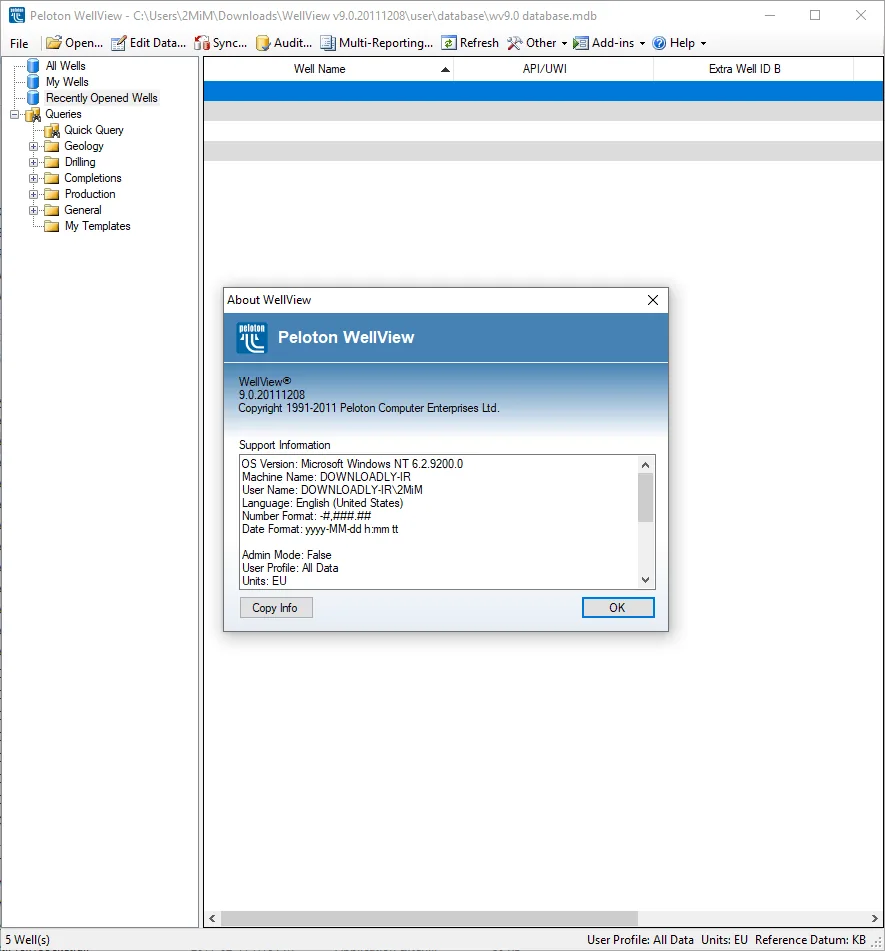Image resolution: width=885 pixels, height=951 pixels.
Task: Click 'Date Format: yyyy-MM-dd h:mm tt' line
Action: point(320,529)
